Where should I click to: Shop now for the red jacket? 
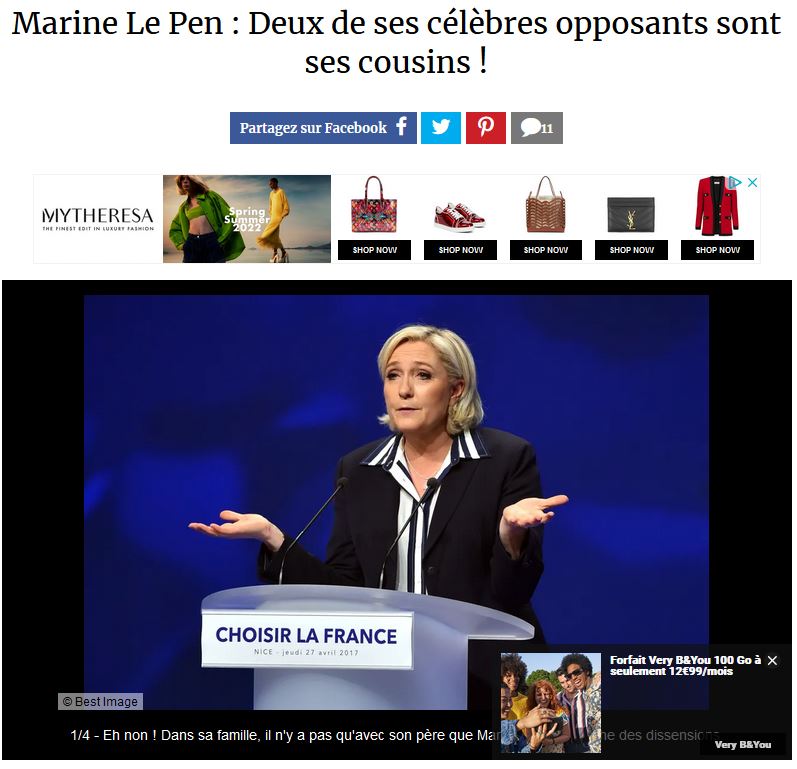pyautogui.click(x=717, y=250)
